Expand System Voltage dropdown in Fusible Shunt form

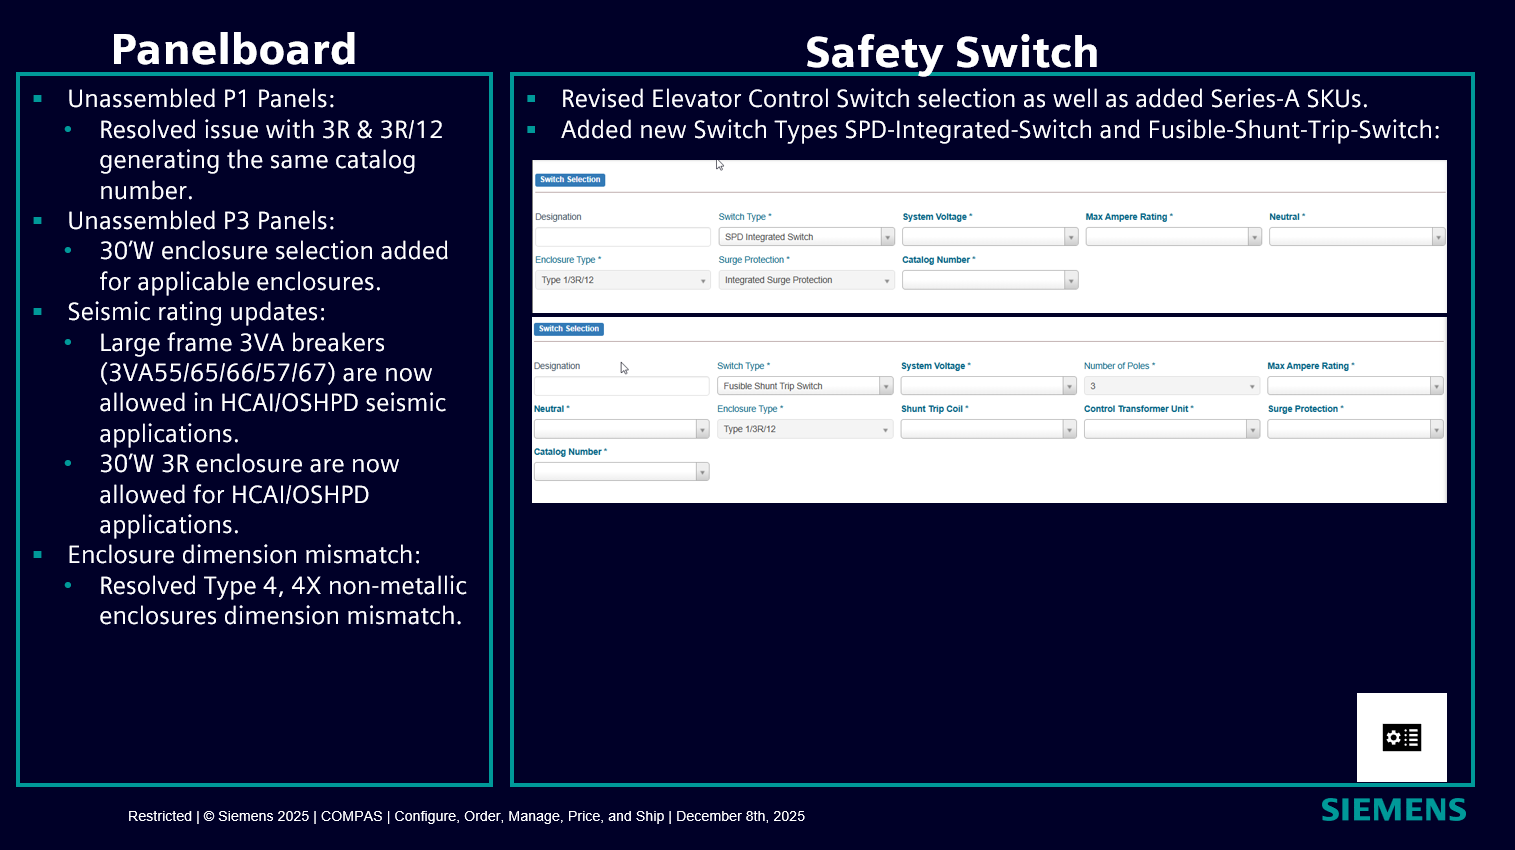(988, 386)
